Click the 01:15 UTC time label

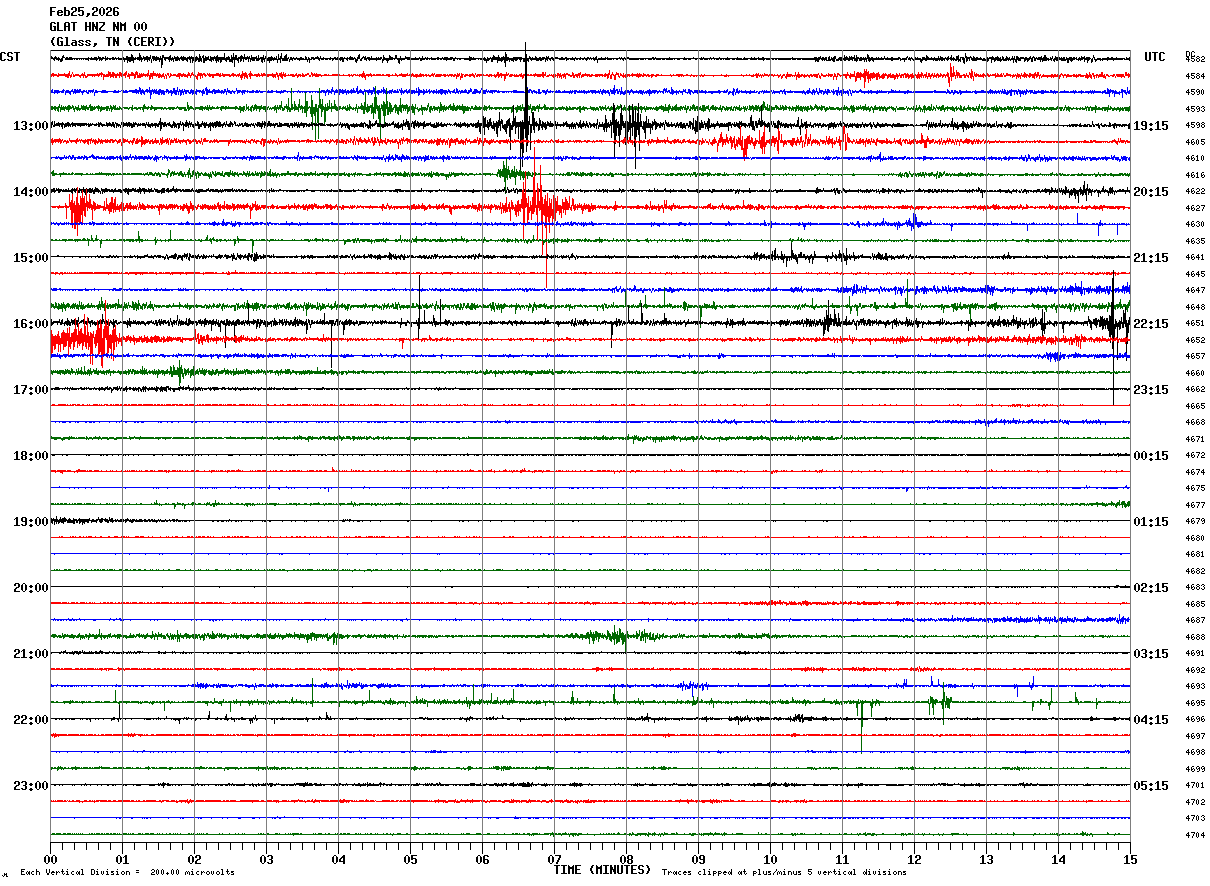tap(1151, 522)
